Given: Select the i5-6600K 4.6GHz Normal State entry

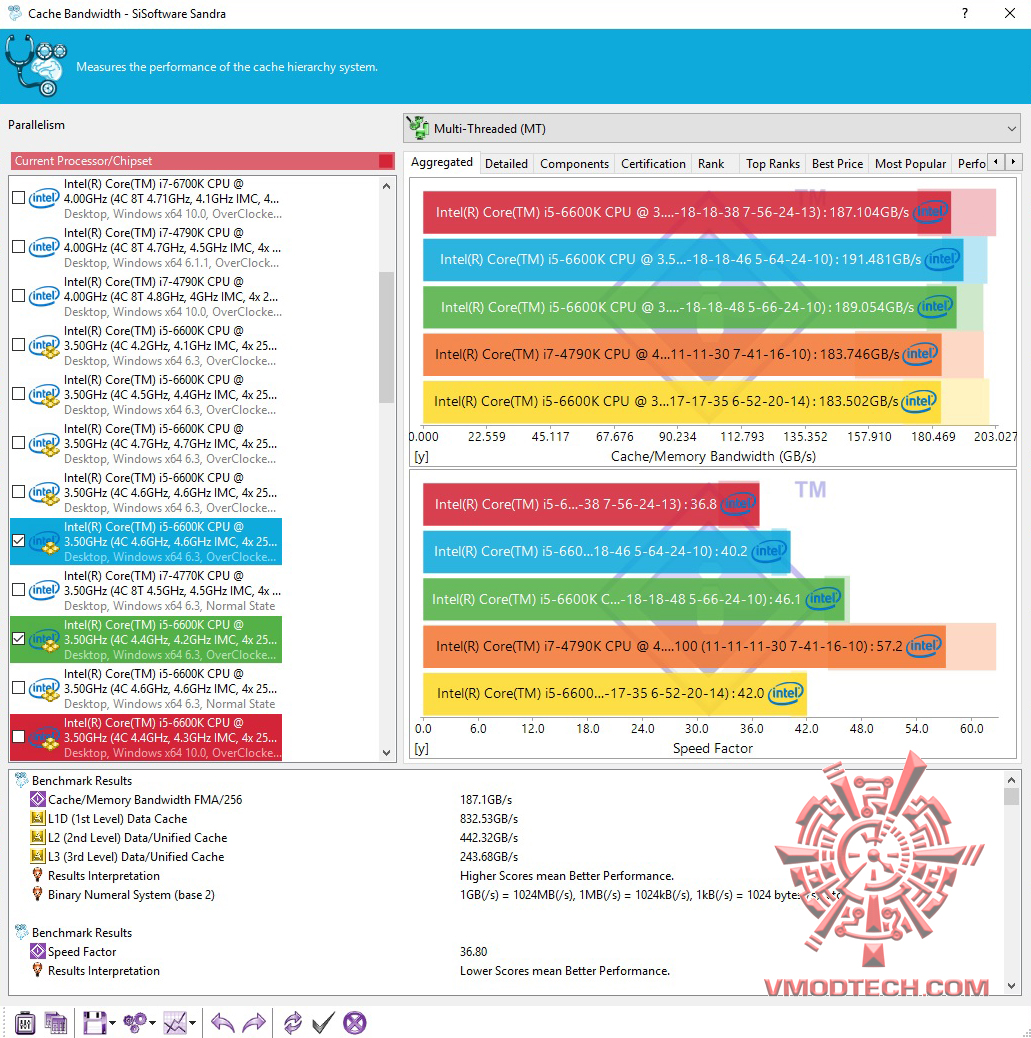Looking at the screenshot, I should click(x=146, y=688).
